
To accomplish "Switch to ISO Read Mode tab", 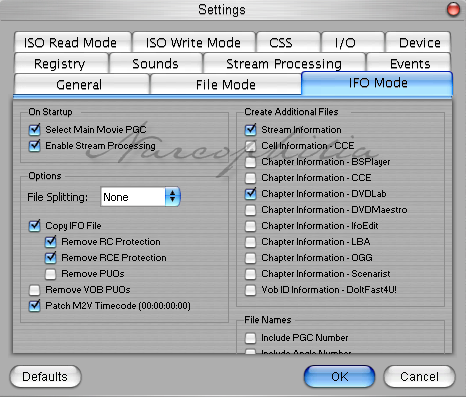I will point(72,42).
